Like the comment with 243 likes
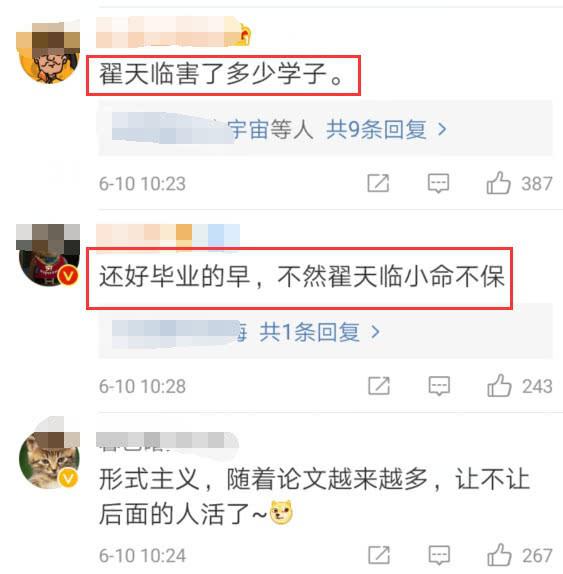The image size is (563, 574). (x=499, y=386)
